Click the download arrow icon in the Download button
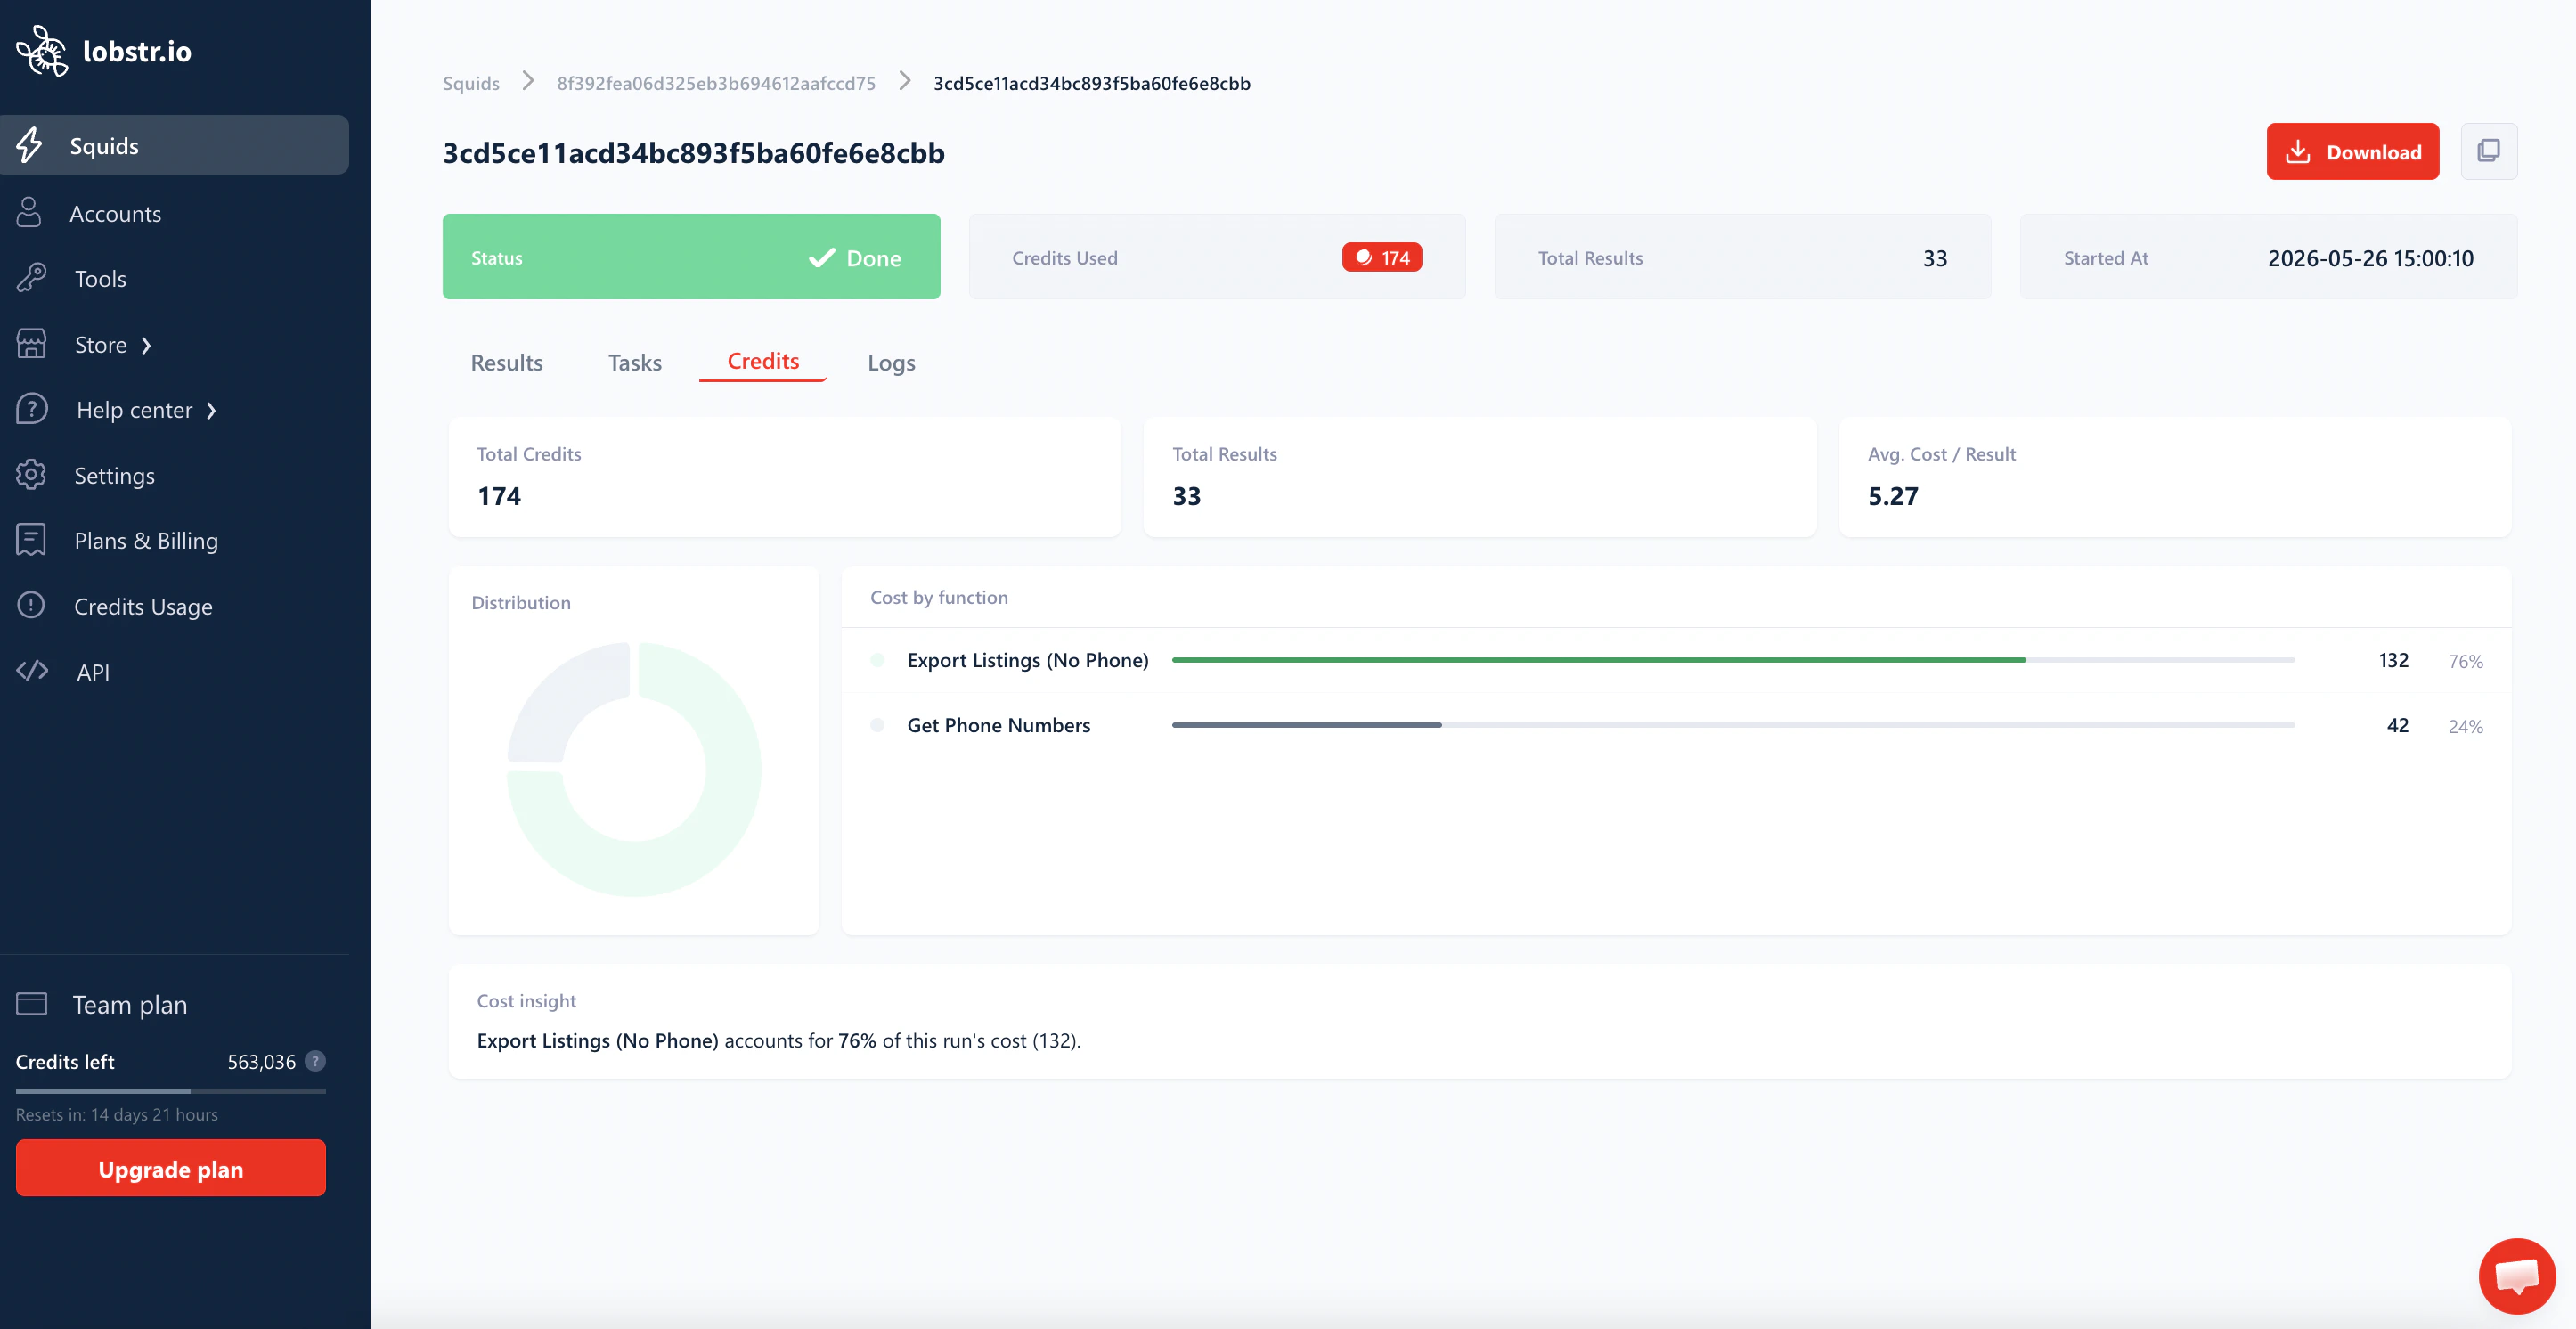Viewport: 2576px width, 1329px height. [2298, 152]
